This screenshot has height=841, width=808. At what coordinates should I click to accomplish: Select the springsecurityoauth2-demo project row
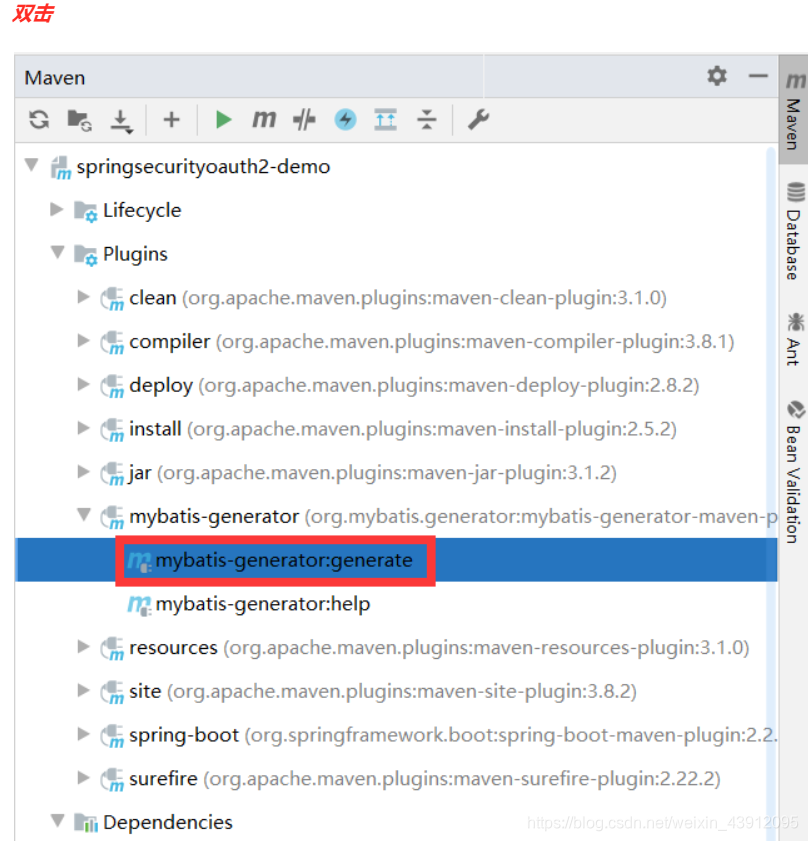tap(396, 167)
